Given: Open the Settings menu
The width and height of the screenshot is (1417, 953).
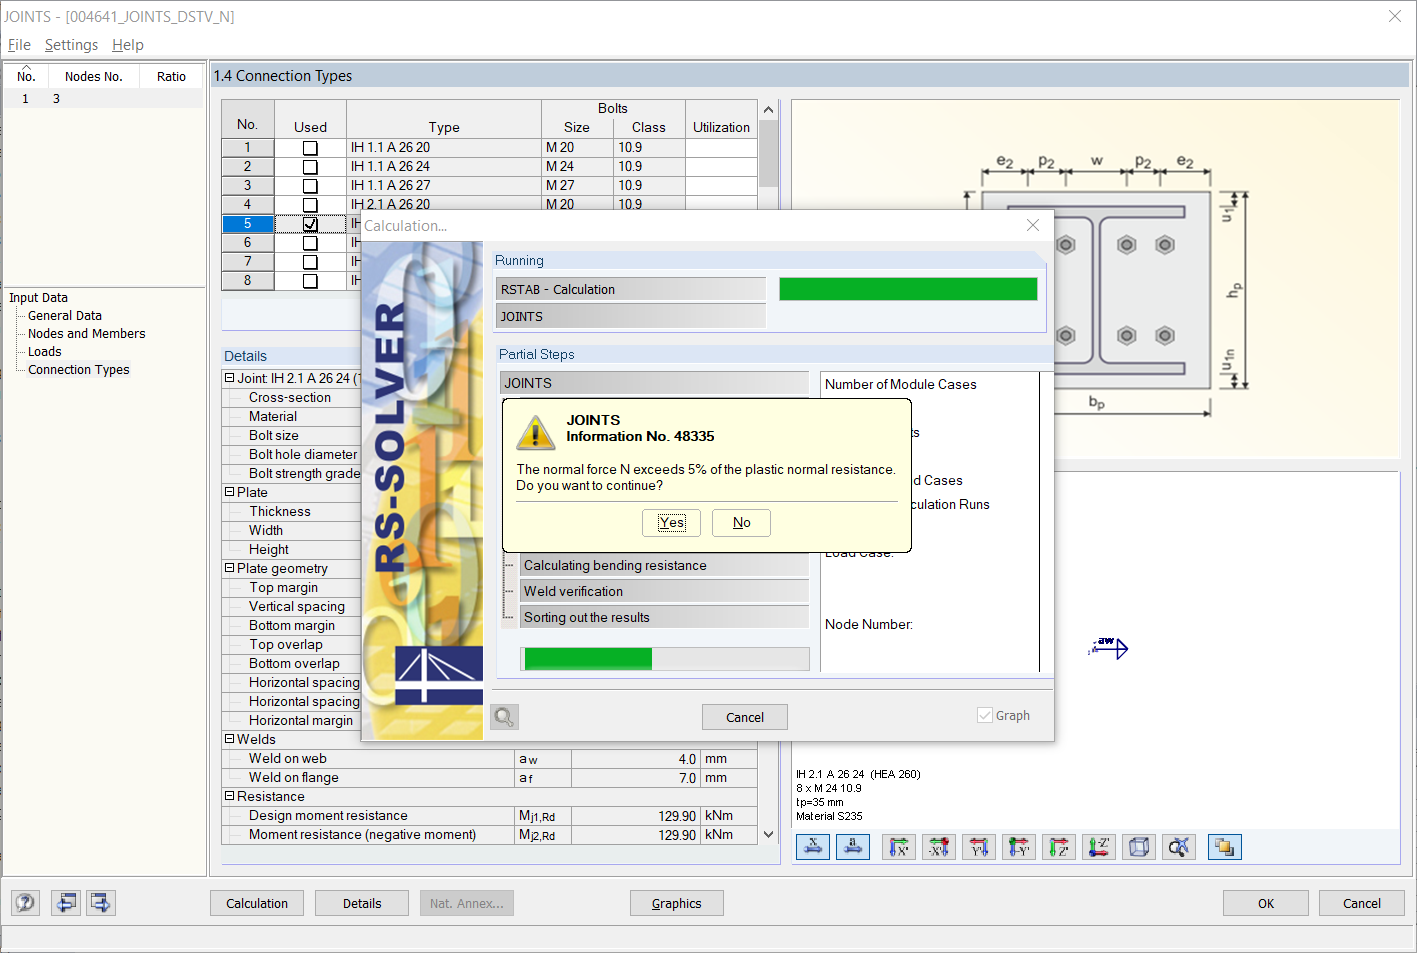Looking at the screenshot, I should [x=71, y=45].
